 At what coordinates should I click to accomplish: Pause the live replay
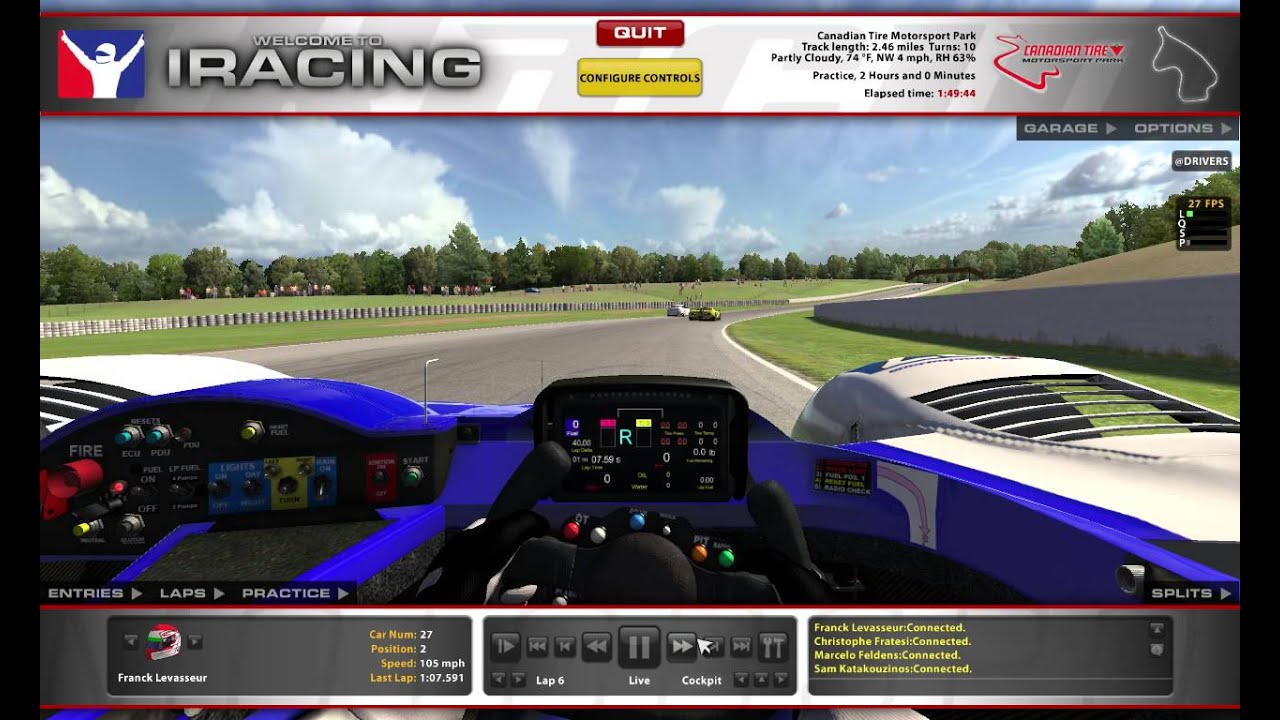[x=638, y=646]
